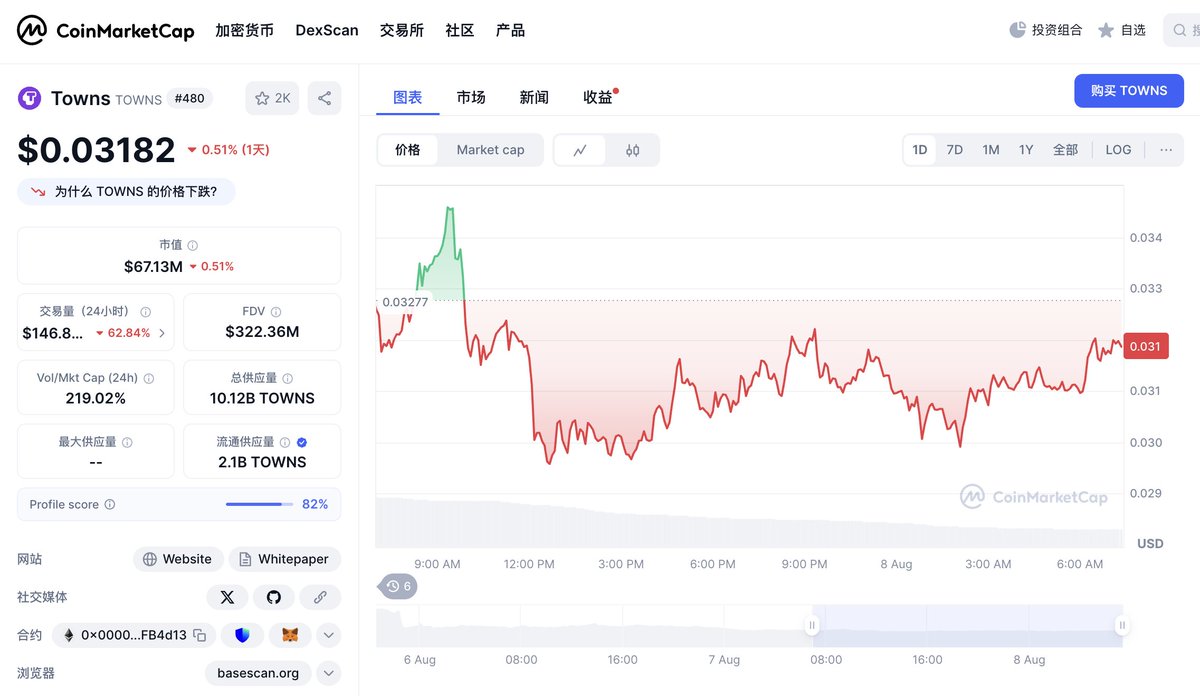This screenshot has height=696, width=1200.
Task: Click the left handle of range slider
Action: [812, 626]
